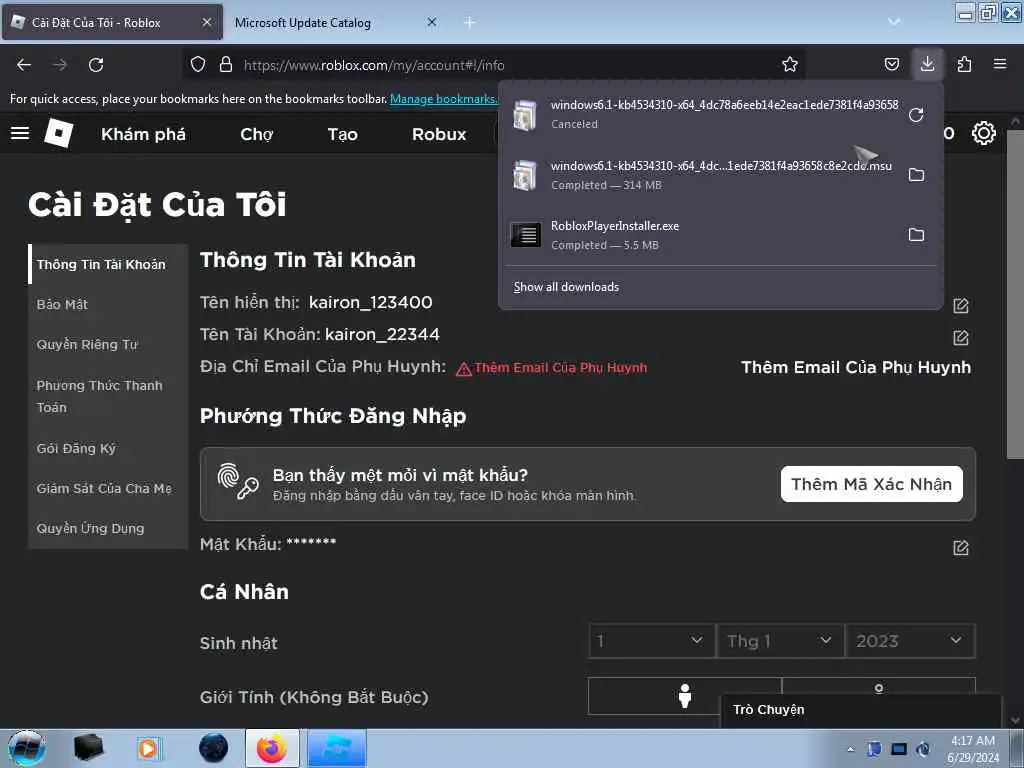
Task: Toggle the Firefox downloads panel button
Action: (x=927, y=64)
